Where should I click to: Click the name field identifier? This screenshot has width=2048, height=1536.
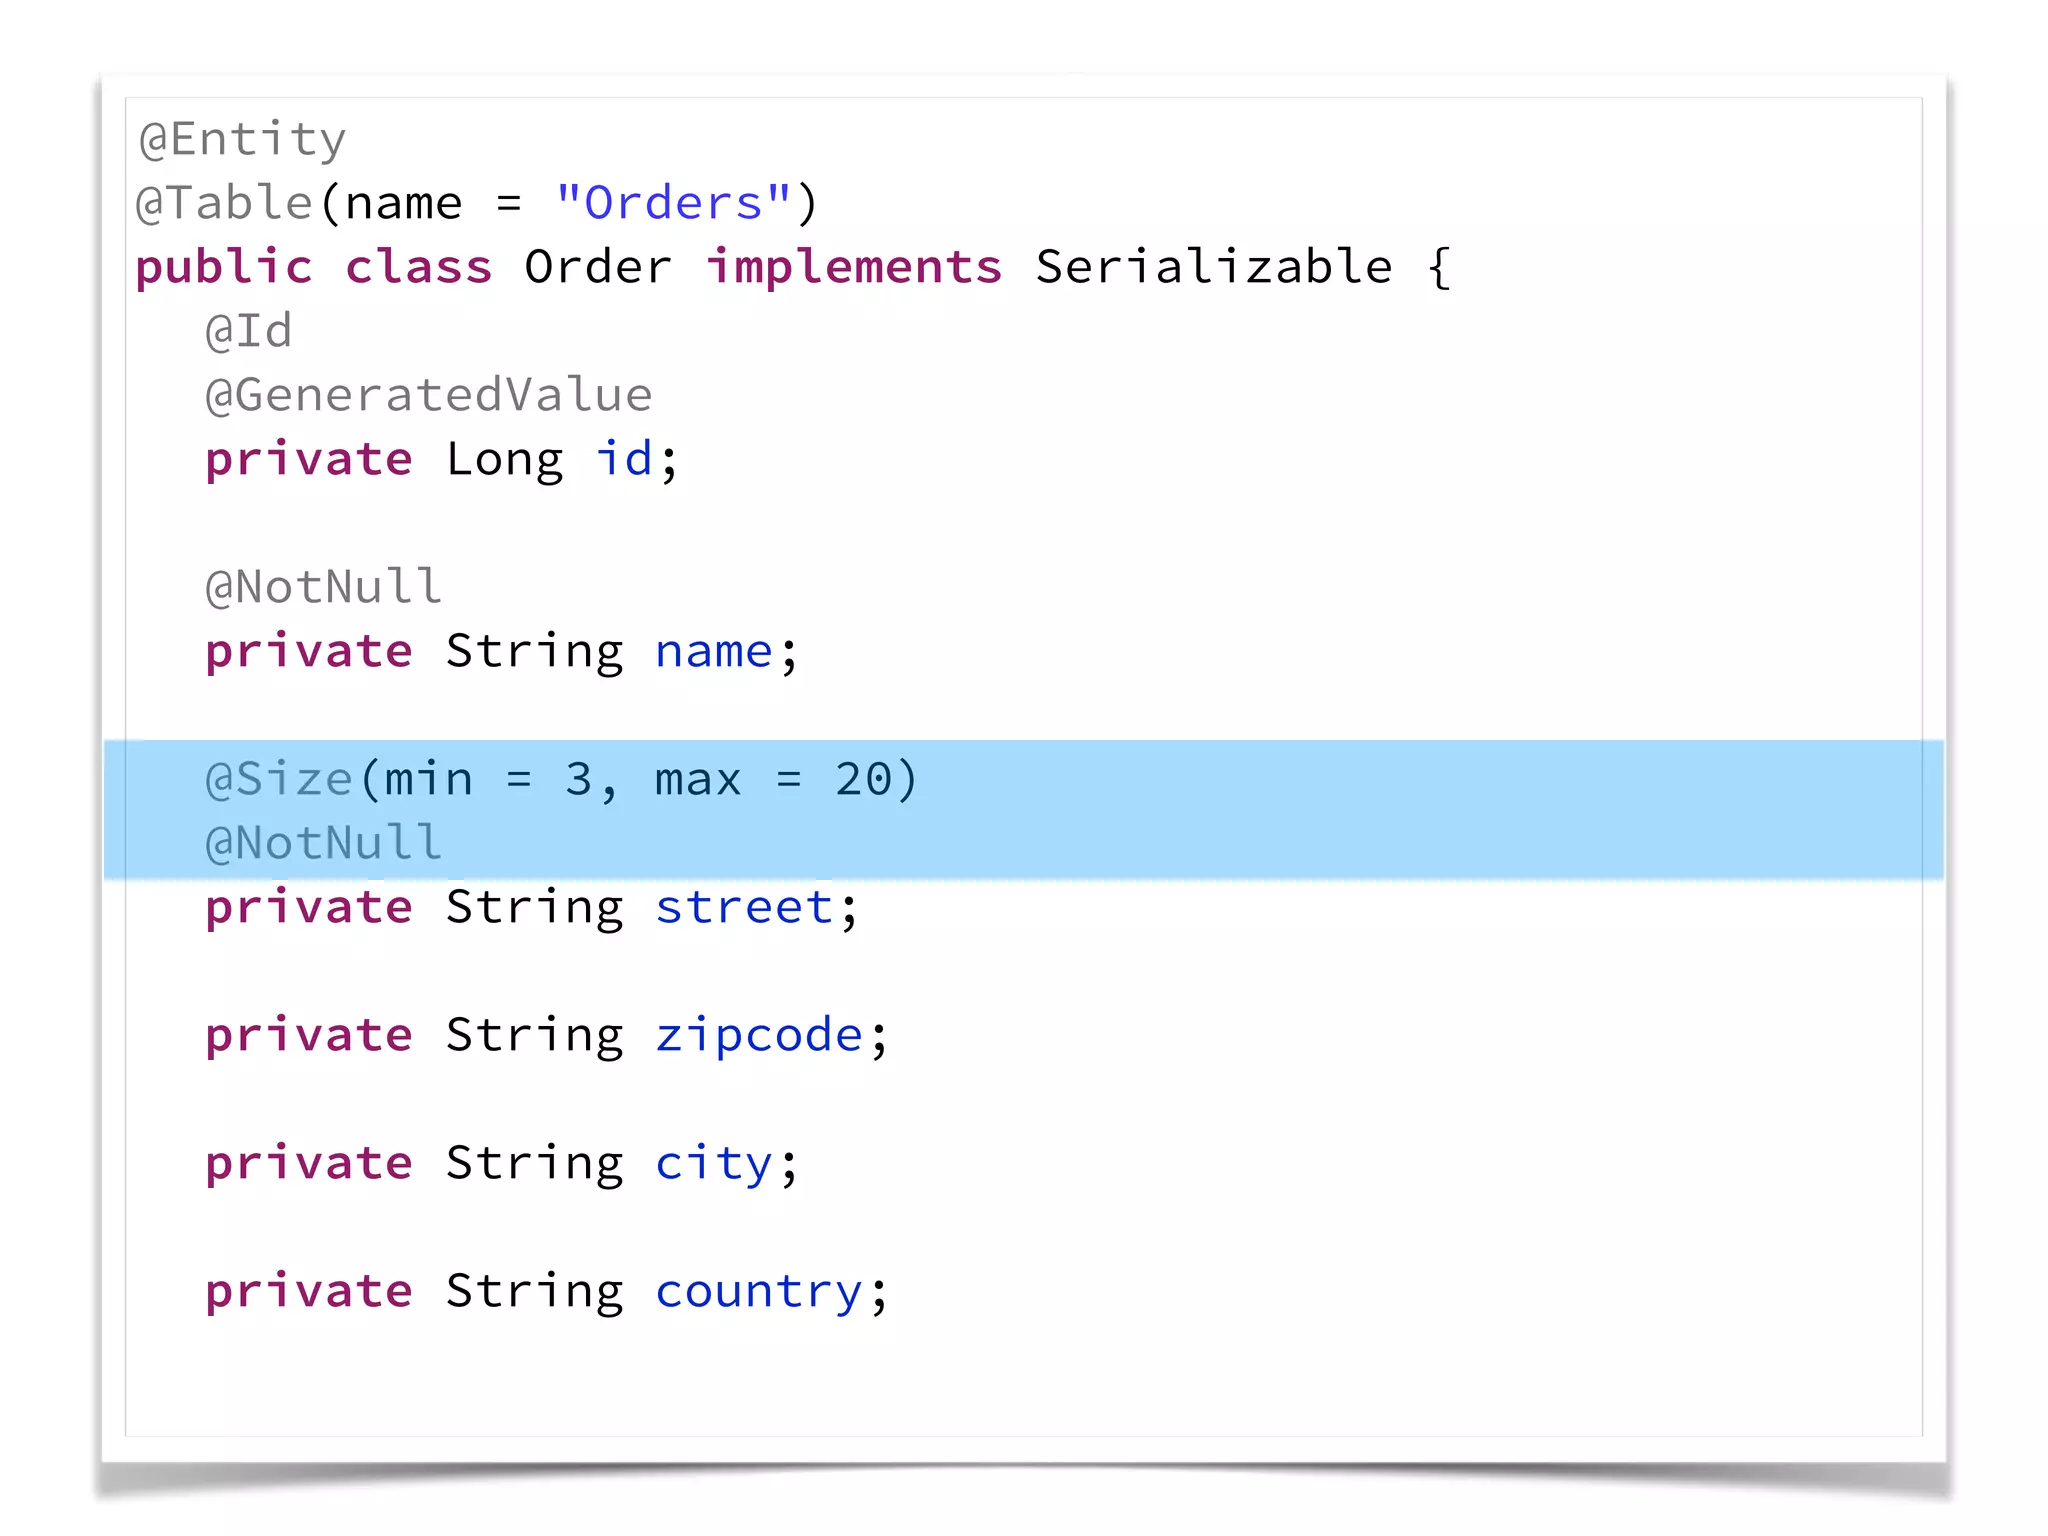pyautogui.click(x=714, y=652)
